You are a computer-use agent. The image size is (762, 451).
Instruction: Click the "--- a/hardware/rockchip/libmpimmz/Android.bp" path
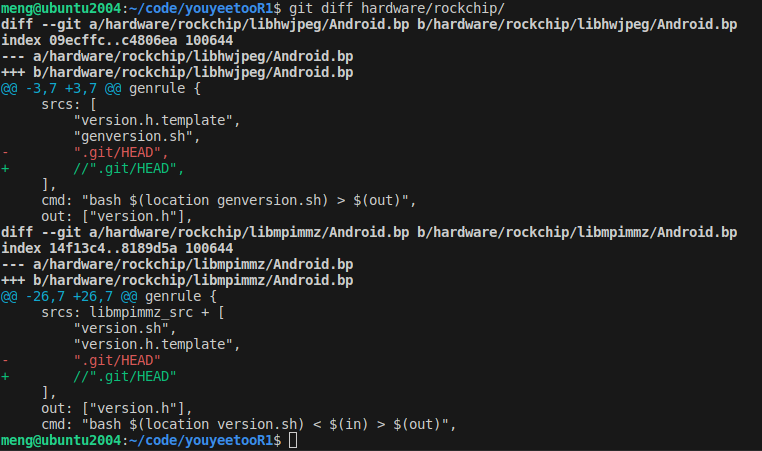coord(177,264)
